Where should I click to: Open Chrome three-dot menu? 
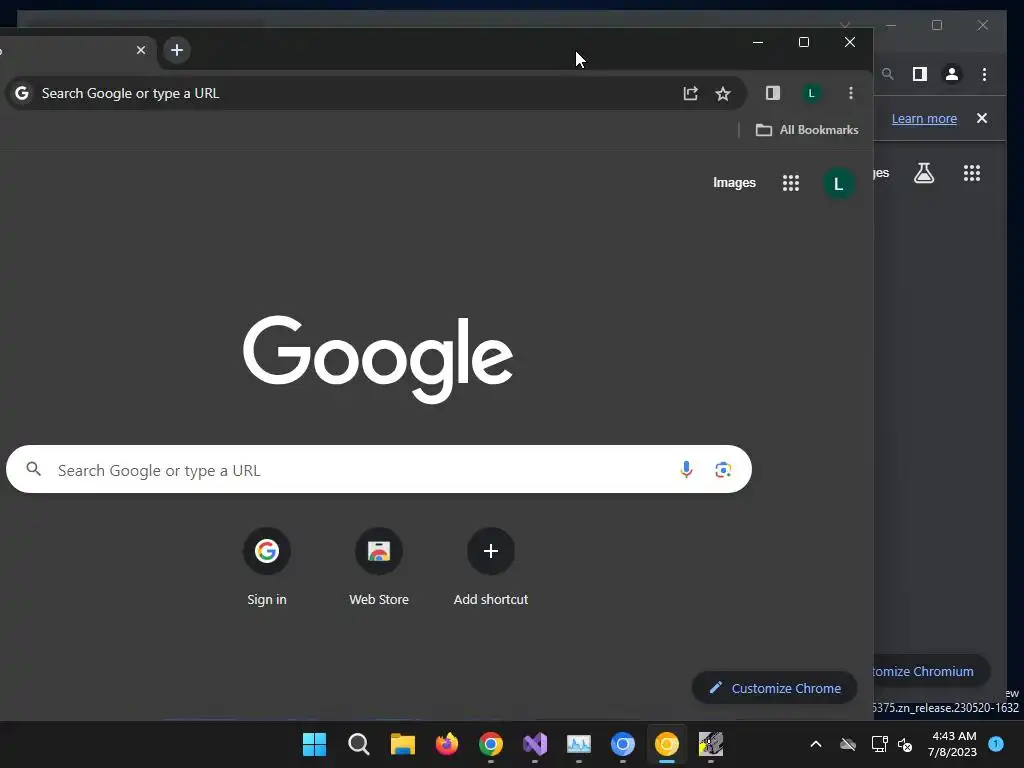pos(850,93)
